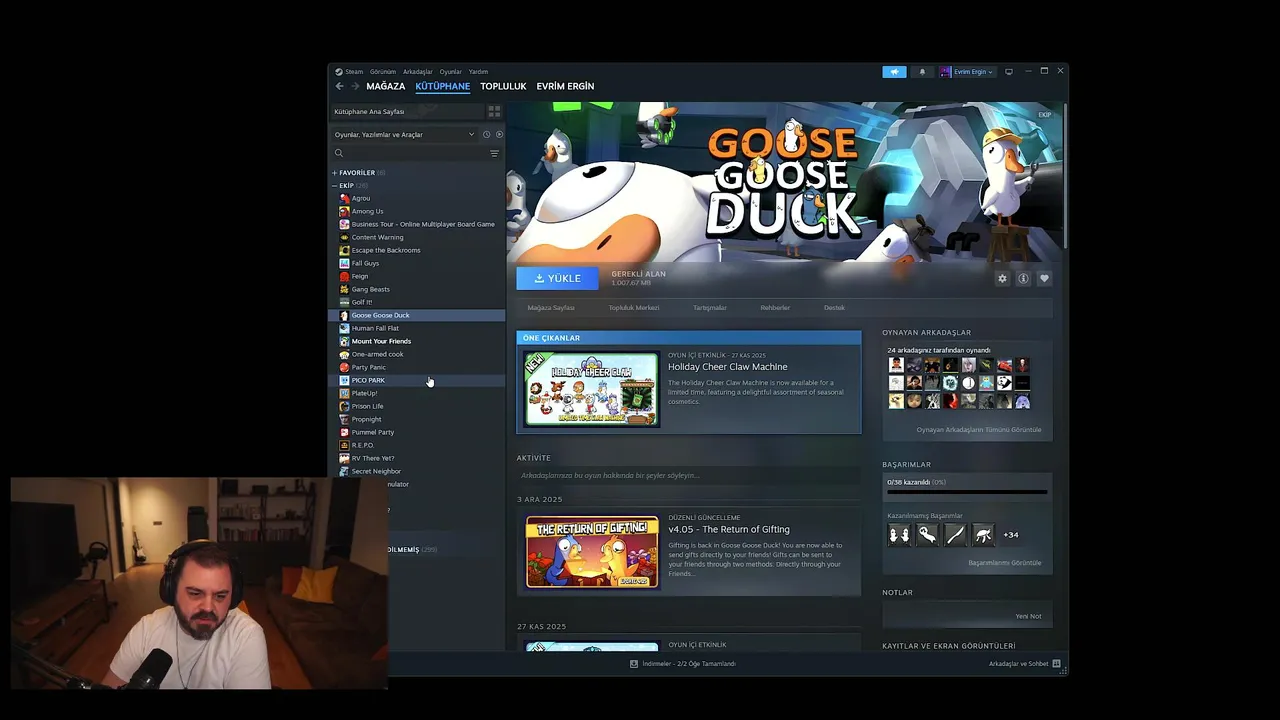The image size is (1280, 720).
Task: Click the back navigation arrow
Action: point(339,86)
